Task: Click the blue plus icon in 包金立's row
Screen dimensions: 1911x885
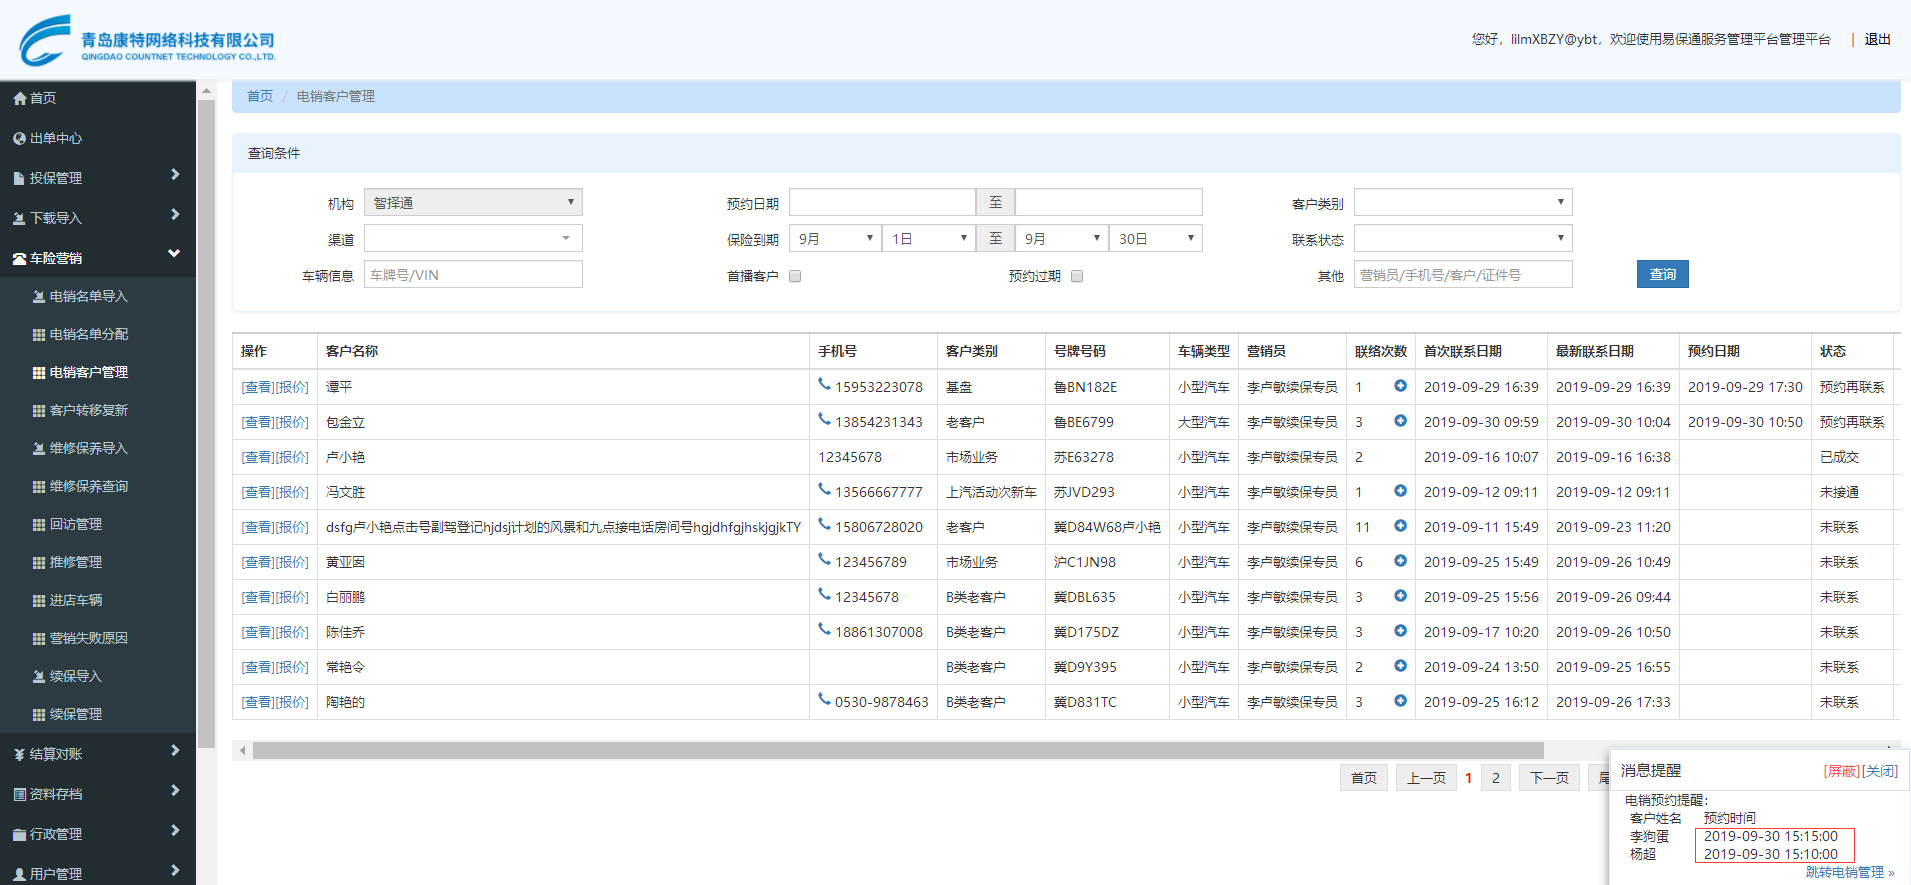Action: click(x=1400, y=421)
